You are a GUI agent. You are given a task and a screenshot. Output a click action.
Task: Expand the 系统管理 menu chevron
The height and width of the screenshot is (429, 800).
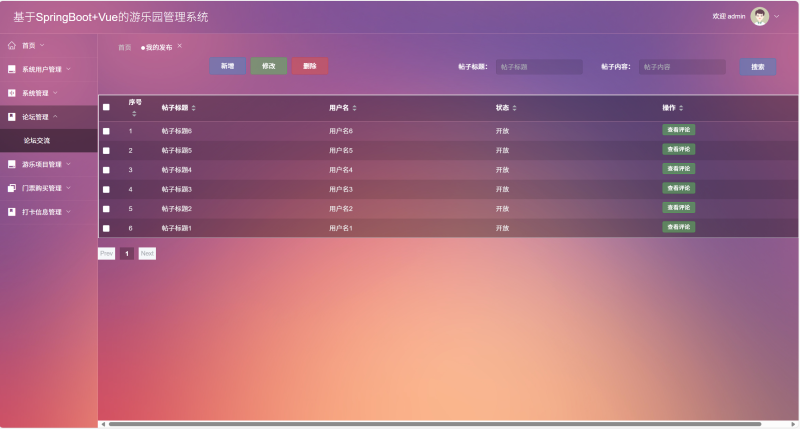click(x=55, y=93)
